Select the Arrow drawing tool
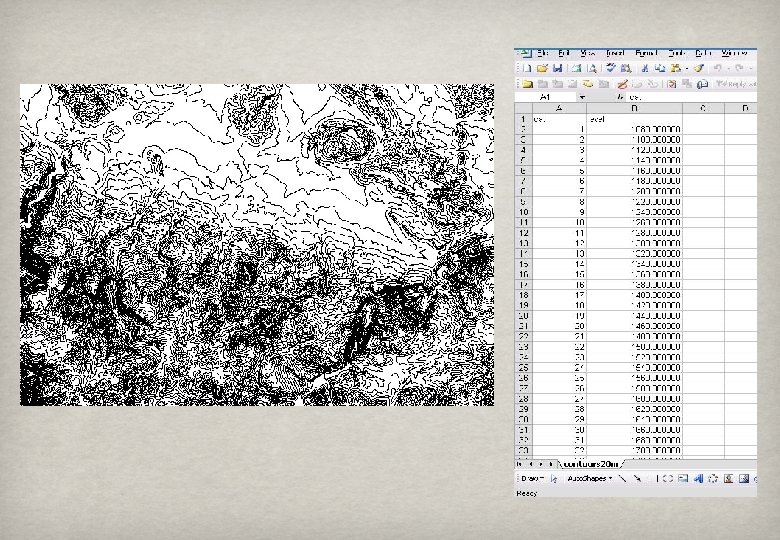Image resolution: width=780 pixels, height=540 pixels. pos(637,479)
